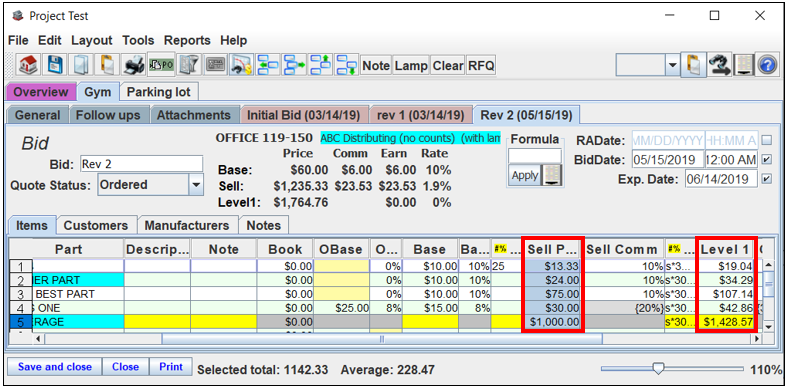This screenshot has width=786, height=389.
Task: Click the RFQ toolbar button
Action: pyautogui.click(x=481, y=66)
